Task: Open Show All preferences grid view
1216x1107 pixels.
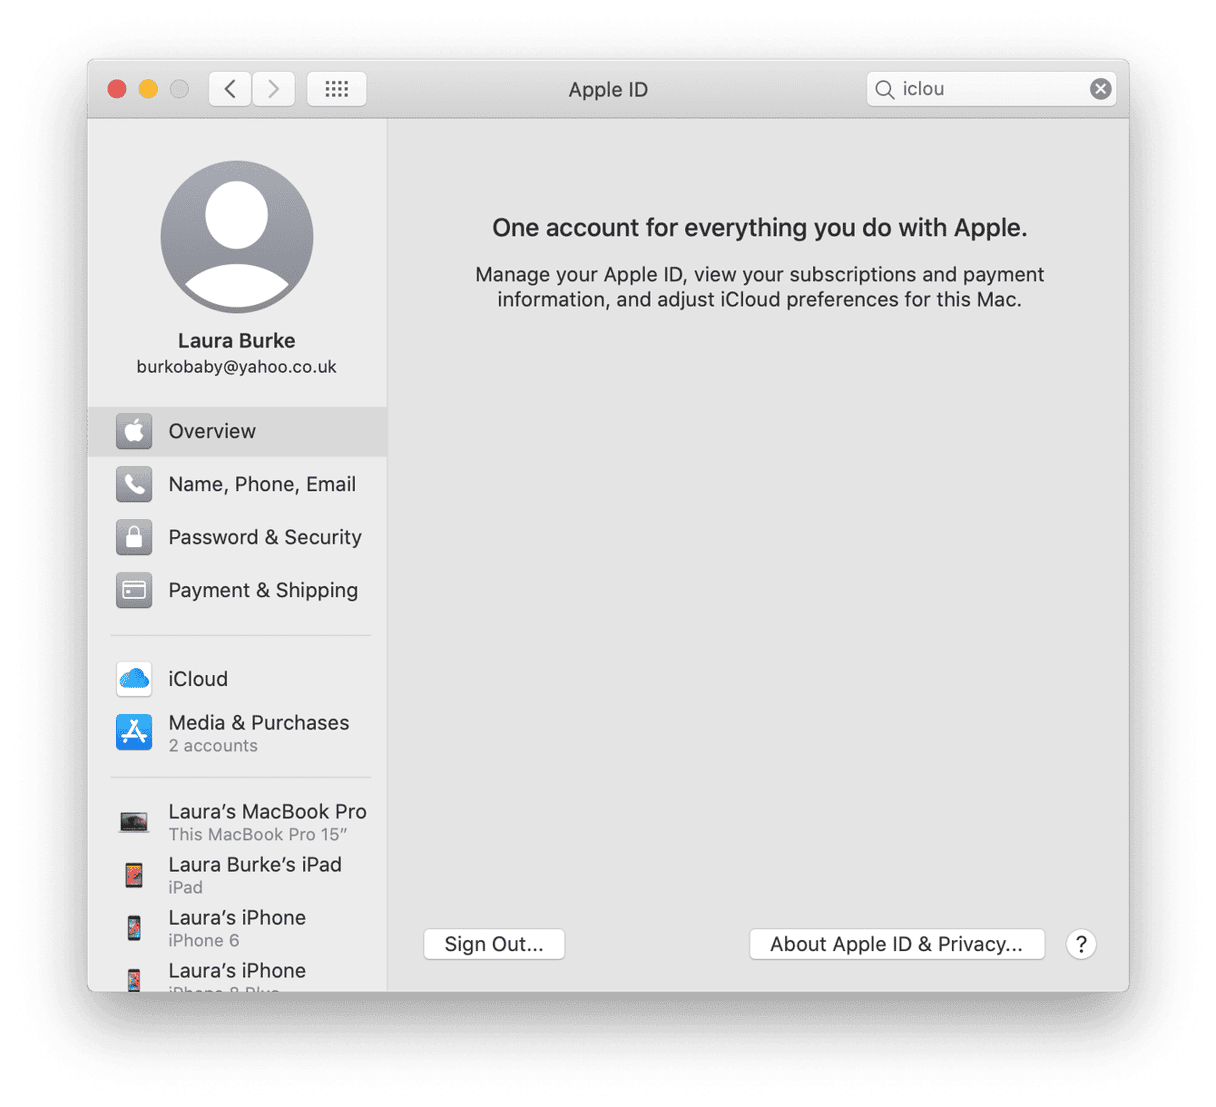Action: (336, 89)
